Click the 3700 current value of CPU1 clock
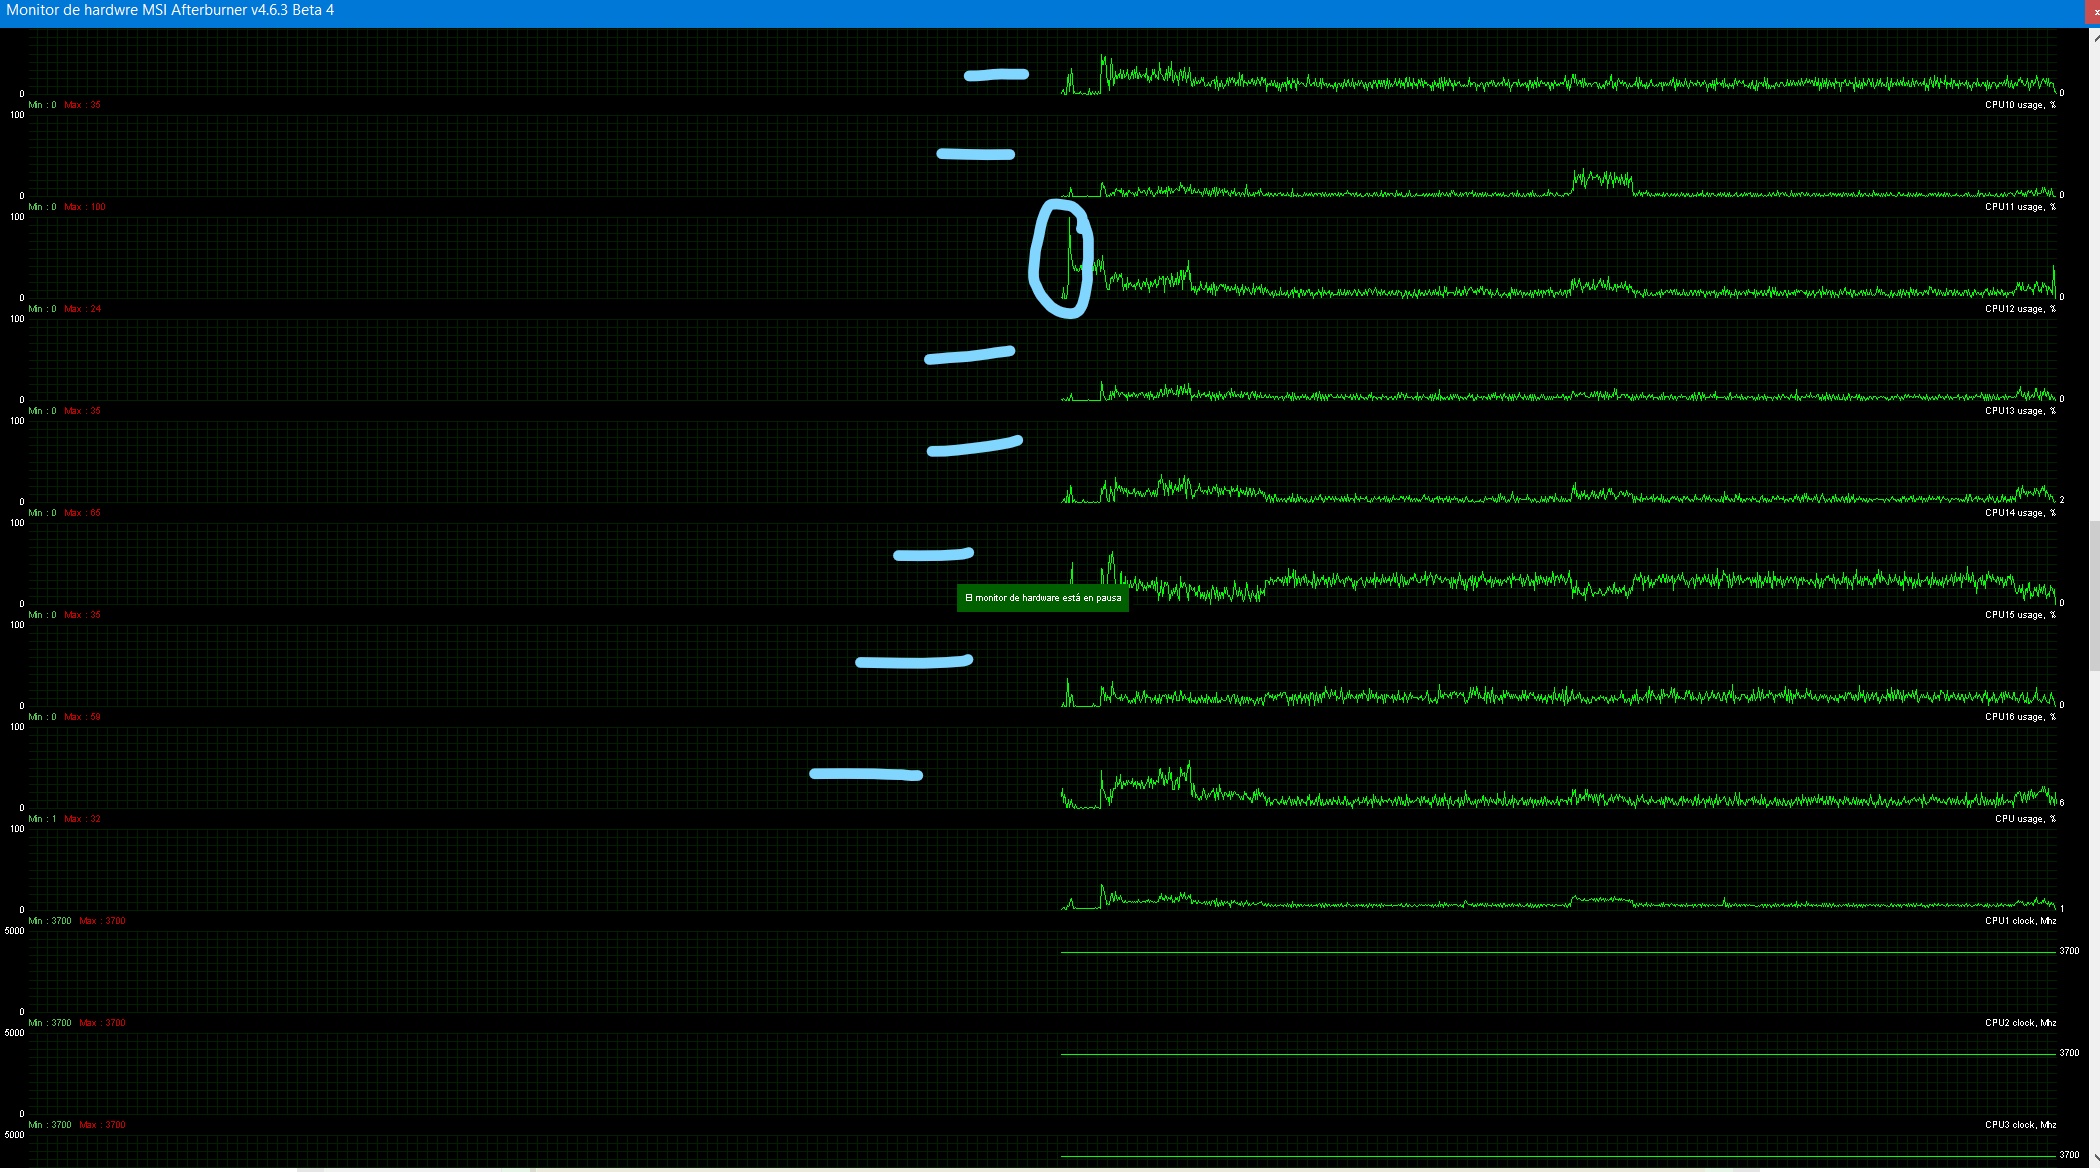 click(2069, 951)
